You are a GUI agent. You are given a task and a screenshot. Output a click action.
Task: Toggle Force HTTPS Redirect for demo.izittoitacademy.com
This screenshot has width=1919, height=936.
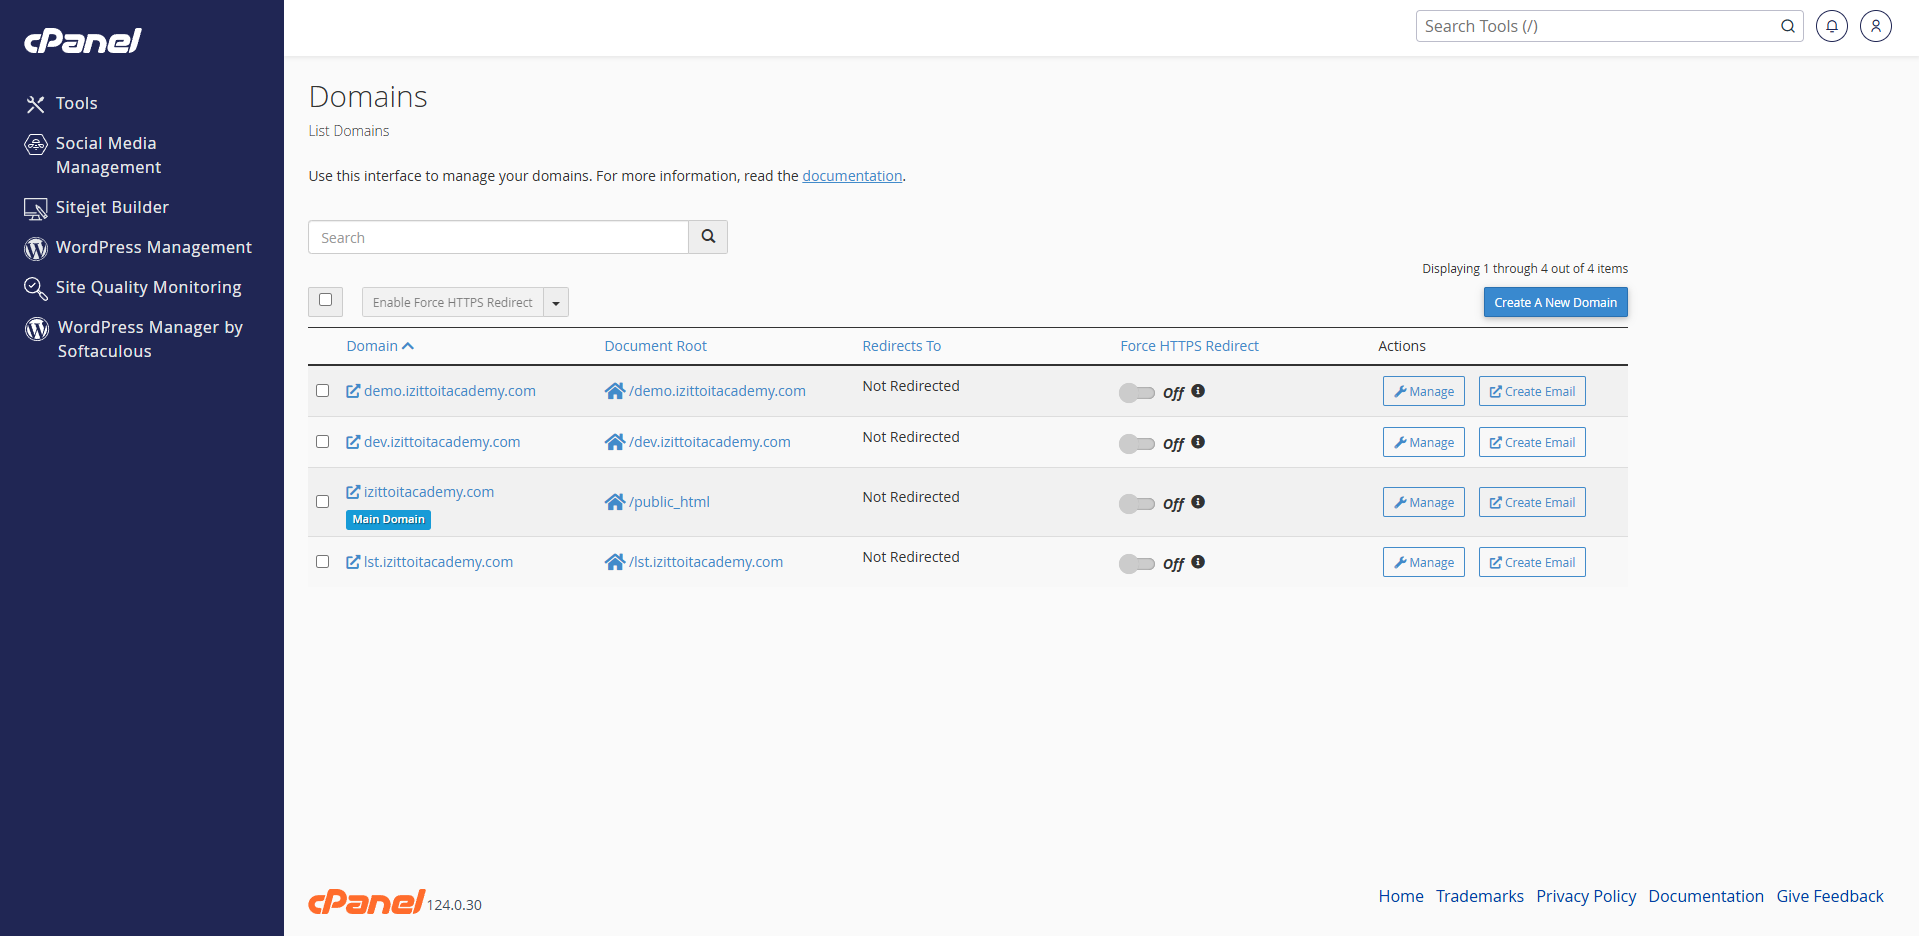tap(1137, 393)
